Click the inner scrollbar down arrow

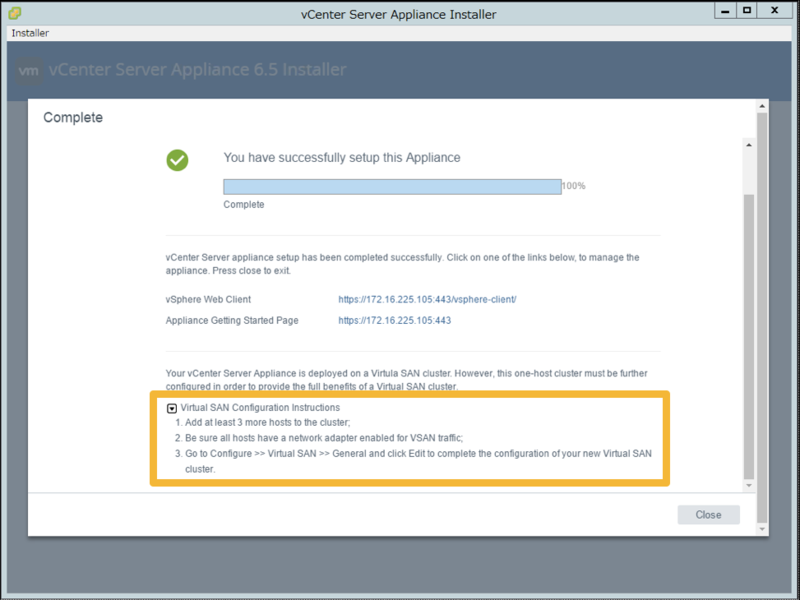(x=748, y=485)
